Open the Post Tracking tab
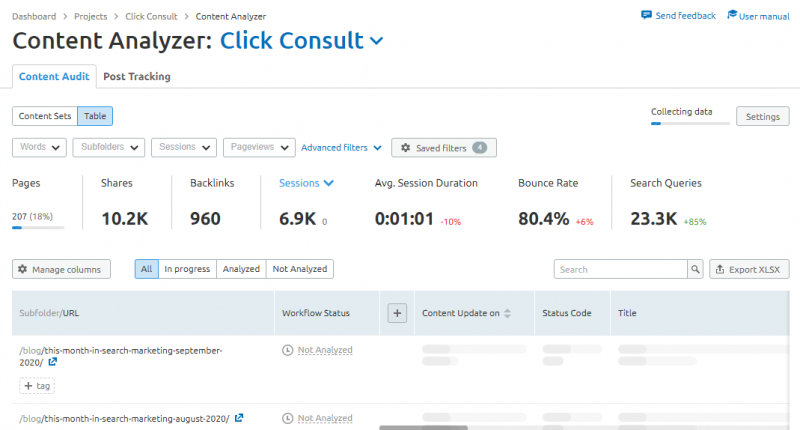The height and width of the screenshot is (430, 800). tap(137, 77)
